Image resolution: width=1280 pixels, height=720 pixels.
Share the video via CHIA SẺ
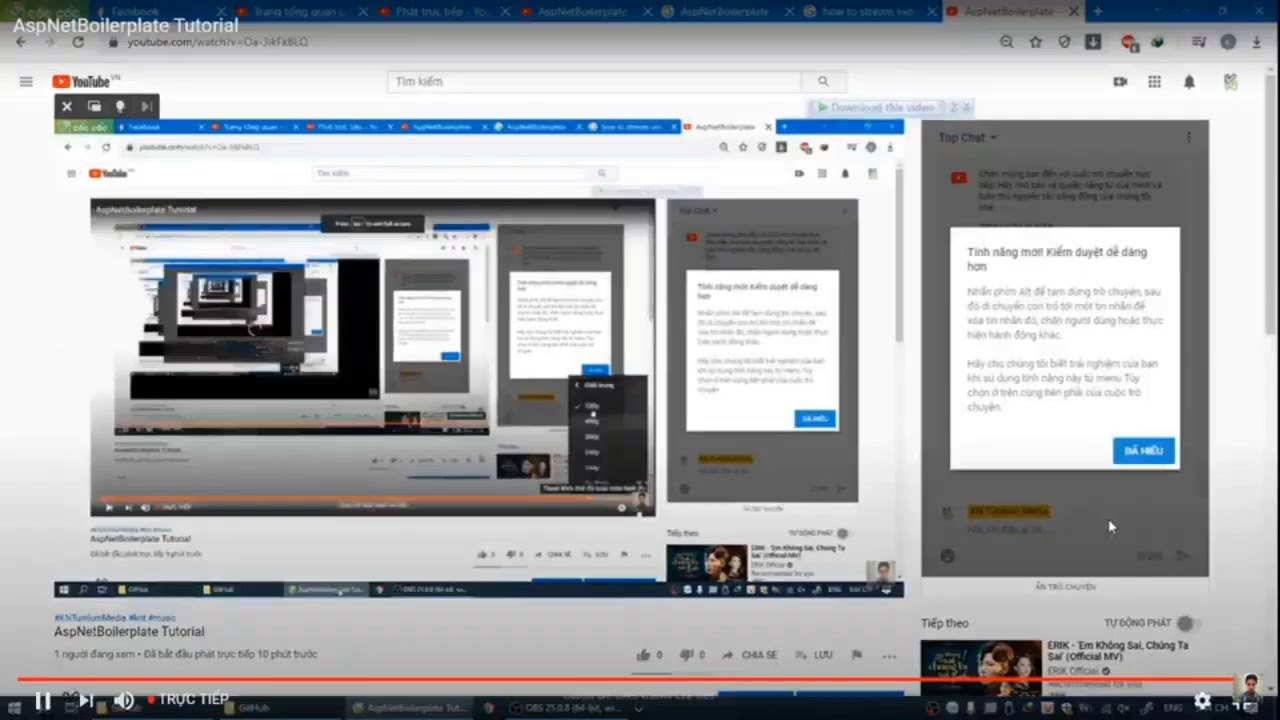pyautogui.click(x=749, y=655)
